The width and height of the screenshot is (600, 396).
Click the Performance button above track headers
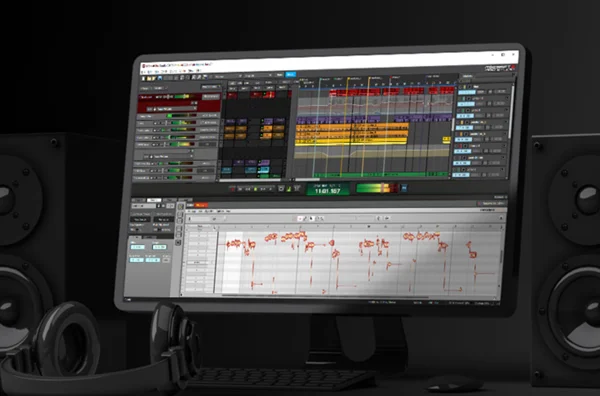pyautogui.click(x=210, y=88)
